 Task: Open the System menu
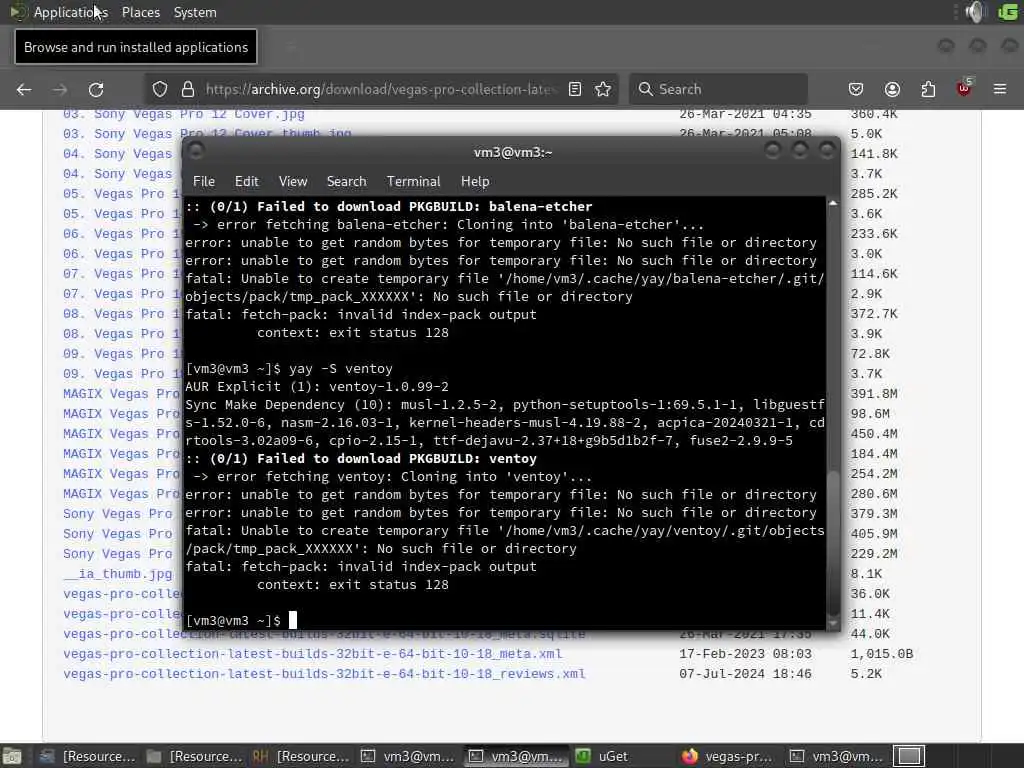[x=195, y=12]
